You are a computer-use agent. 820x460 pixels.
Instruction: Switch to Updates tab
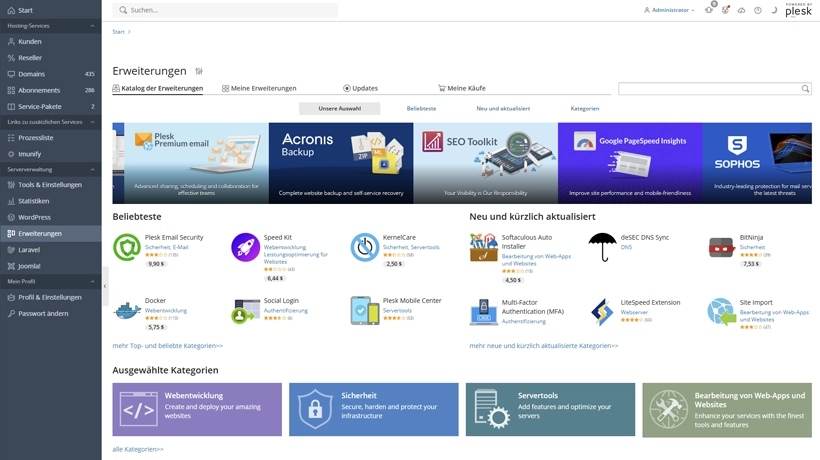click(x=360, y=88)
